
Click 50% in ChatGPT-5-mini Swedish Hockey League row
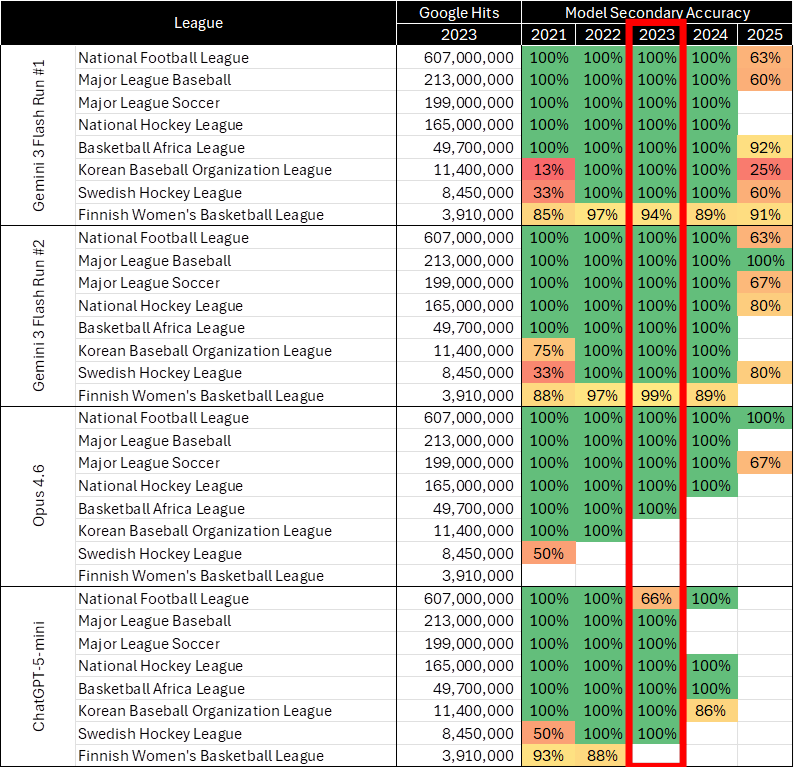(548, 734)
